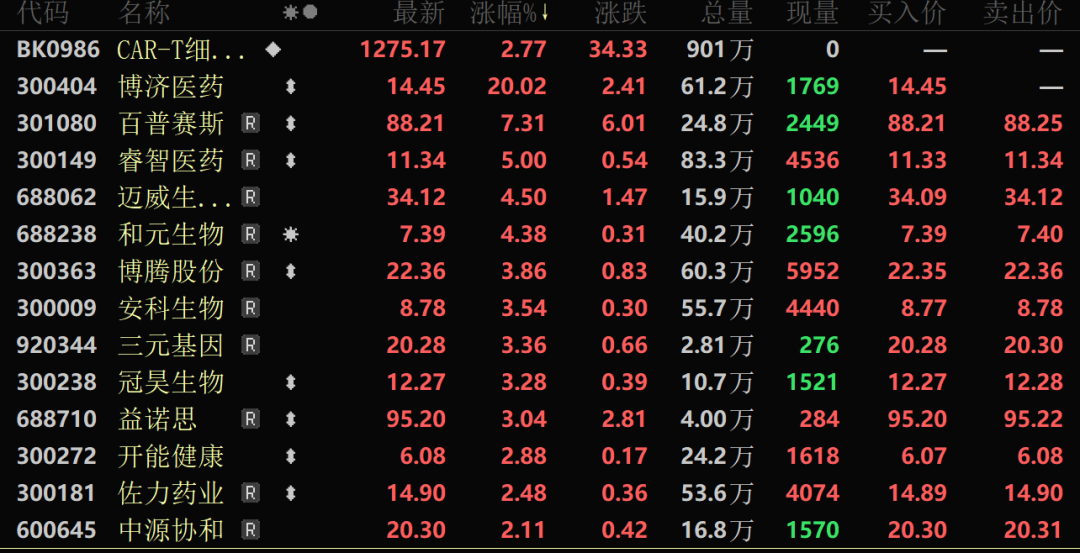Viewport: 1080px width, 553px height.
Task: Click the up-down arrow icon on the 睿智医药 row
Action: (x=291, y=160)
